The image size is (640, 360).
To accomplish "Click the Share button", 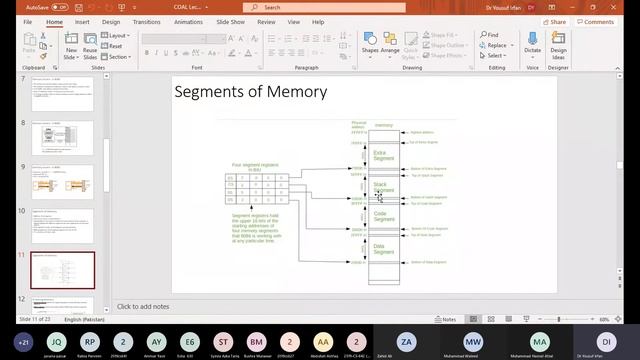I will tap(554, 22).
